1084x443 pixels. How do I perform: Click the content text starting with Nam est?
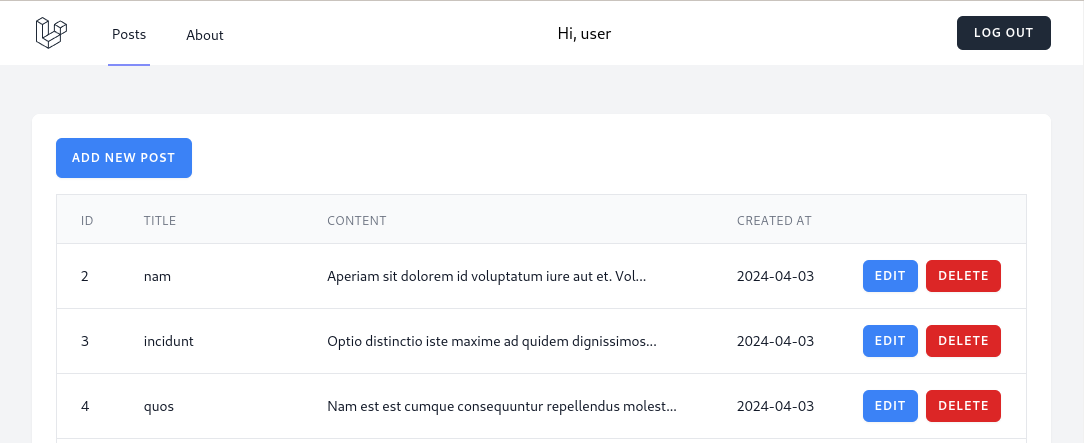pyautogui.click(x=502, y=406)
